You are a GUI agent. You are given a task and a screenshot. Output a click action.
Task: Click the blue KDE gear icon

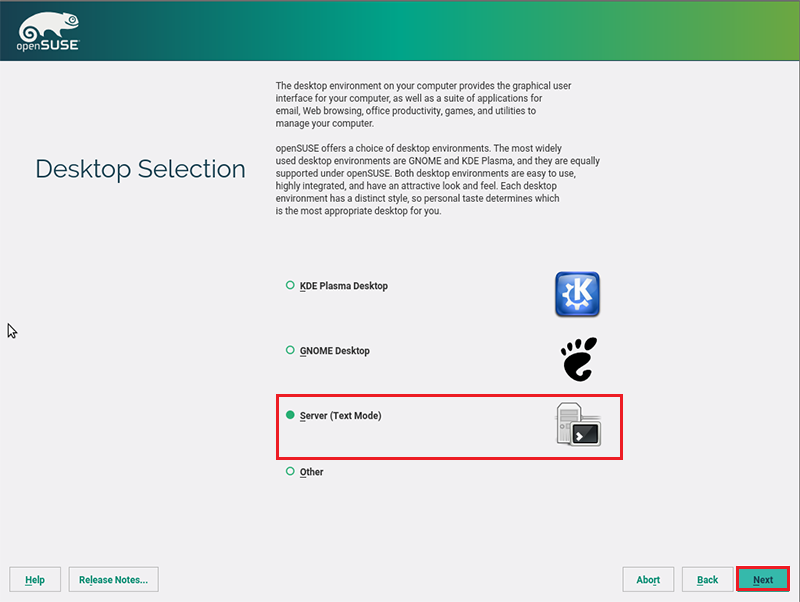click(x=577, y=294)
